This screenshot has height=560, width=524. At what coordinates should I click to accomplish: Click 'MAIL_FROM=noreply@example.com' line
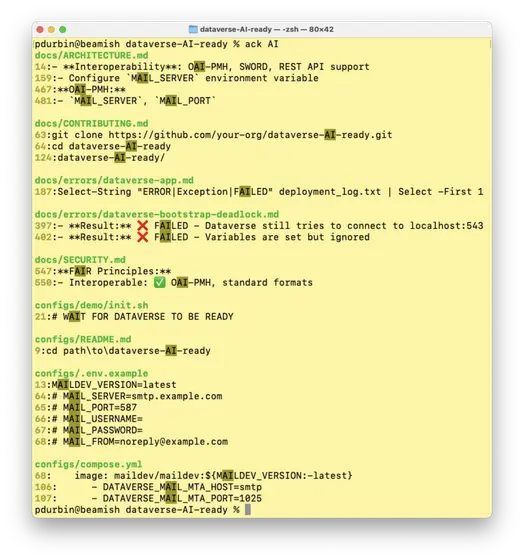131,442
